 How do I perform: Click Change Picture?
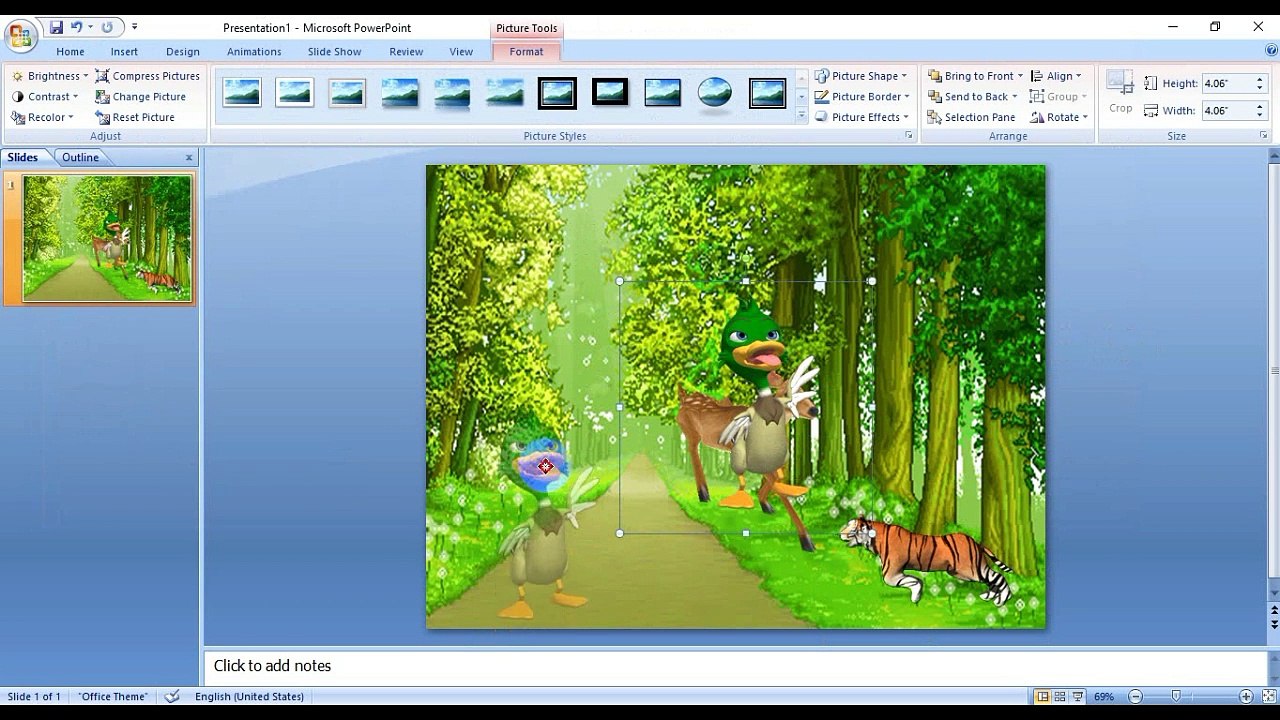click(x=141, y=97)
